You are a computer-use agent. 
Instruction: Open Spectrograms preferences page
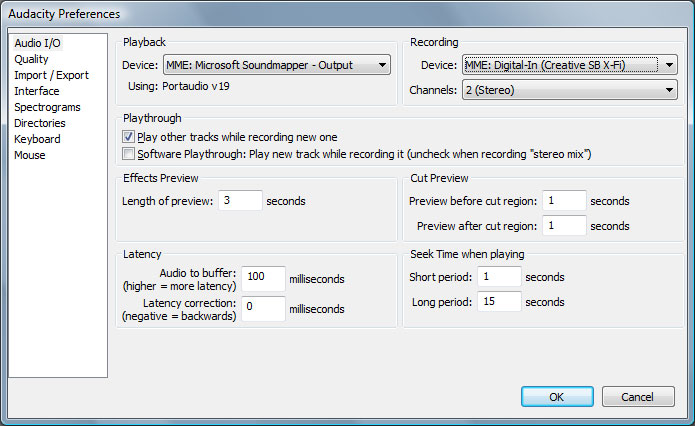47,107
